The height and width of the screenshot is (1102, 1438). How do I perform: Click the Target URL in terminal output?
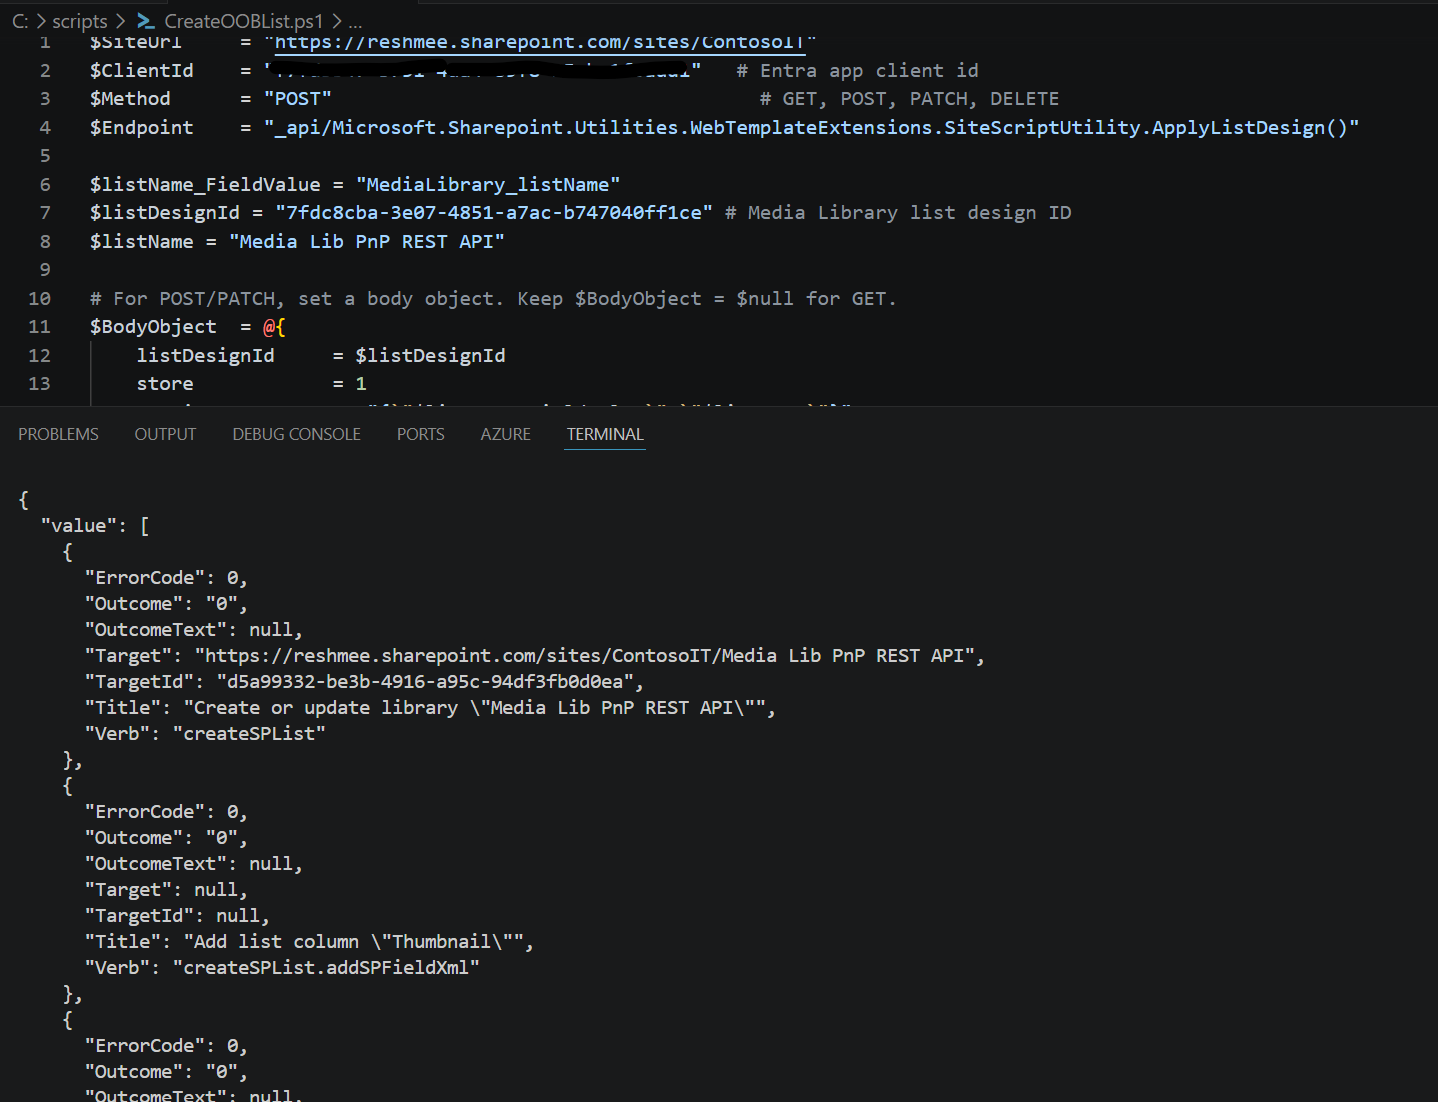click(584, 656)
